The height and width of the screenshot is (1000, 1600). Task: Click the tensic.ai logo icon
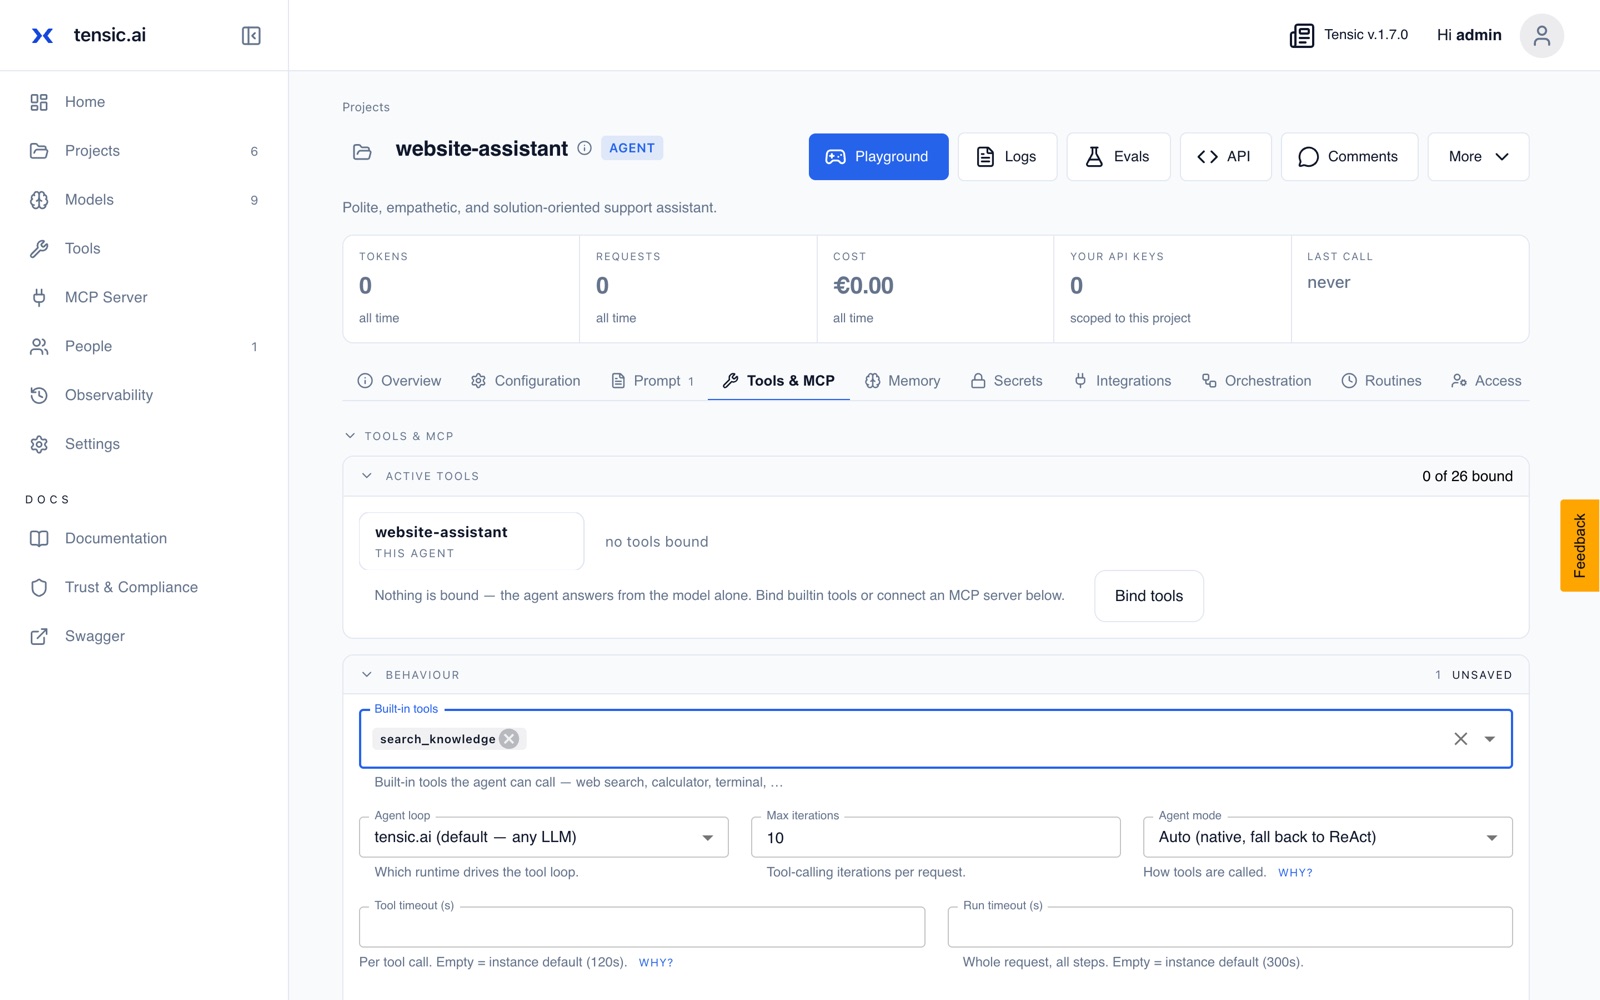click(42, 36)
